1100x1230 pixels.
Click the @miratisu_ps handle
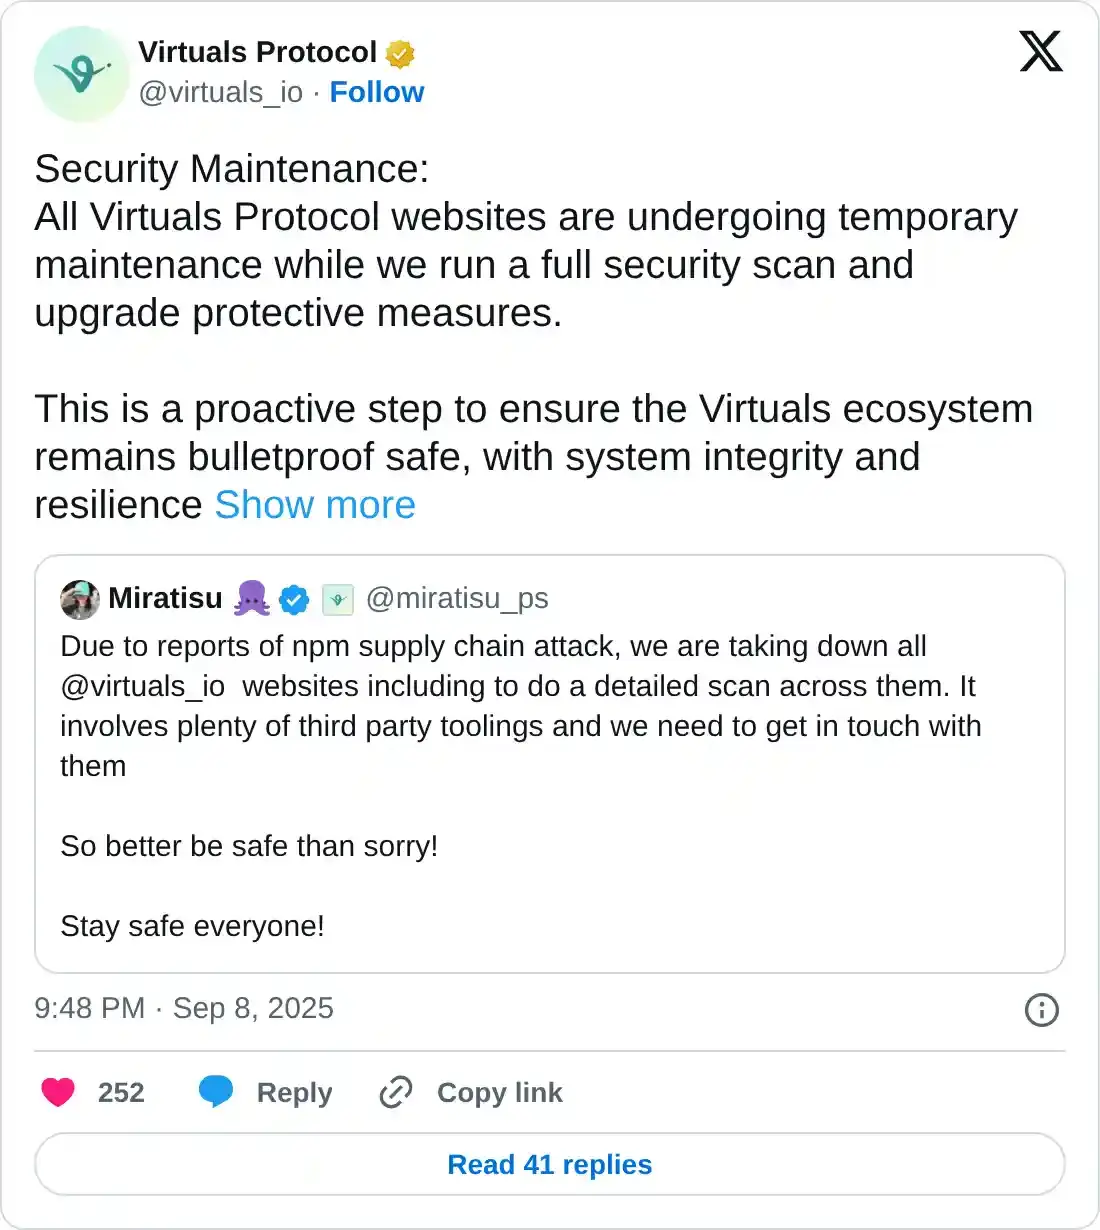click(459, 598)
